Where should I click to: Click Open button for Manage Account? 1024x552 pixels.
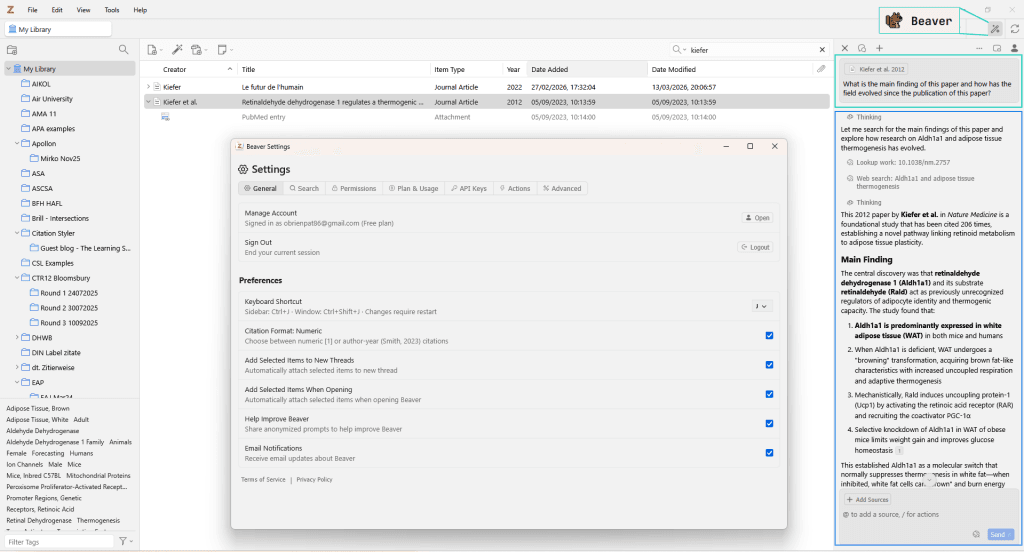[x=758, y=218]
